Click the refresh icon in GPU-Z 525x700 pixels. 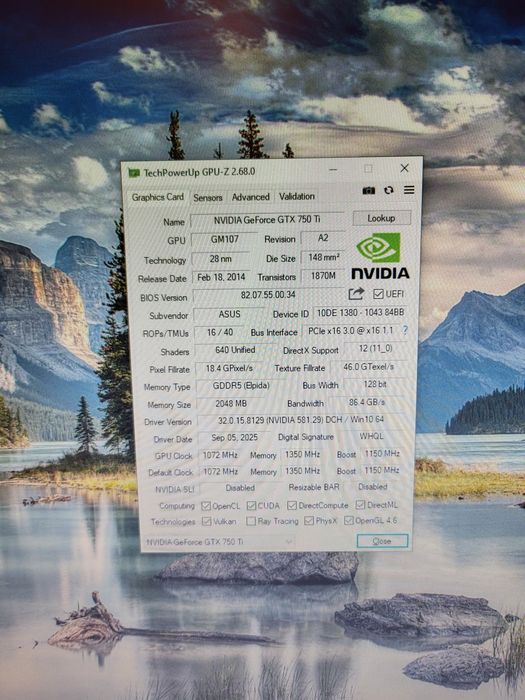tap(389, 190)
